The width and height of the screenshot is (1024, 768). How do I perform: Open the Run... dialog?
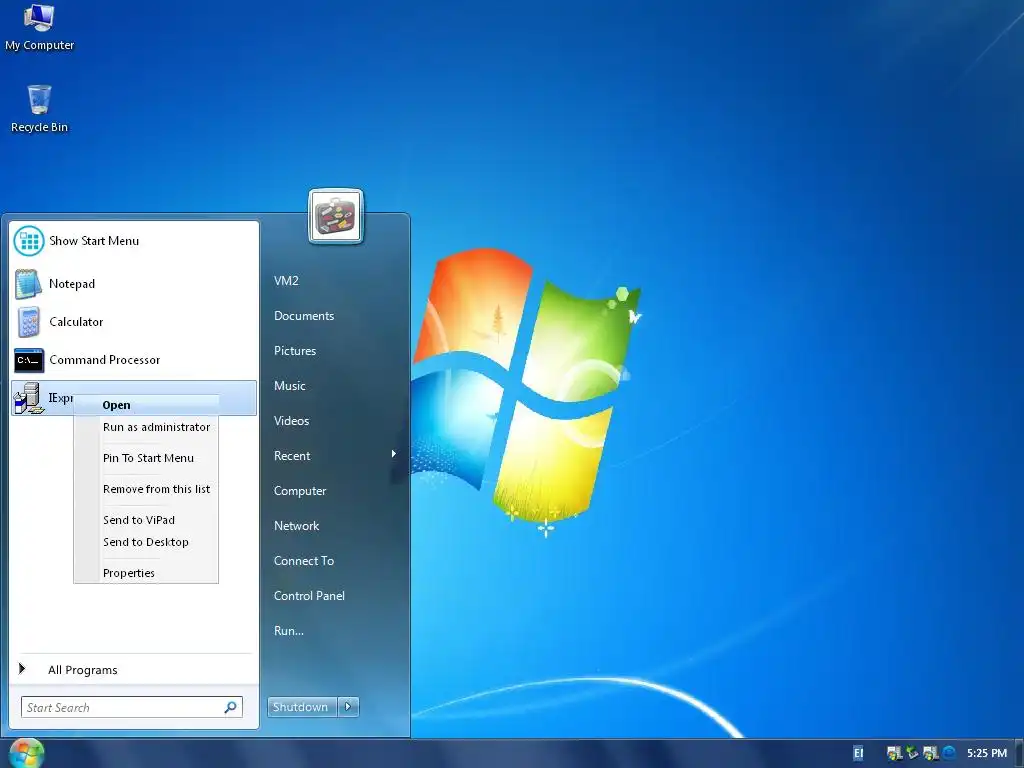click(289, 632)
